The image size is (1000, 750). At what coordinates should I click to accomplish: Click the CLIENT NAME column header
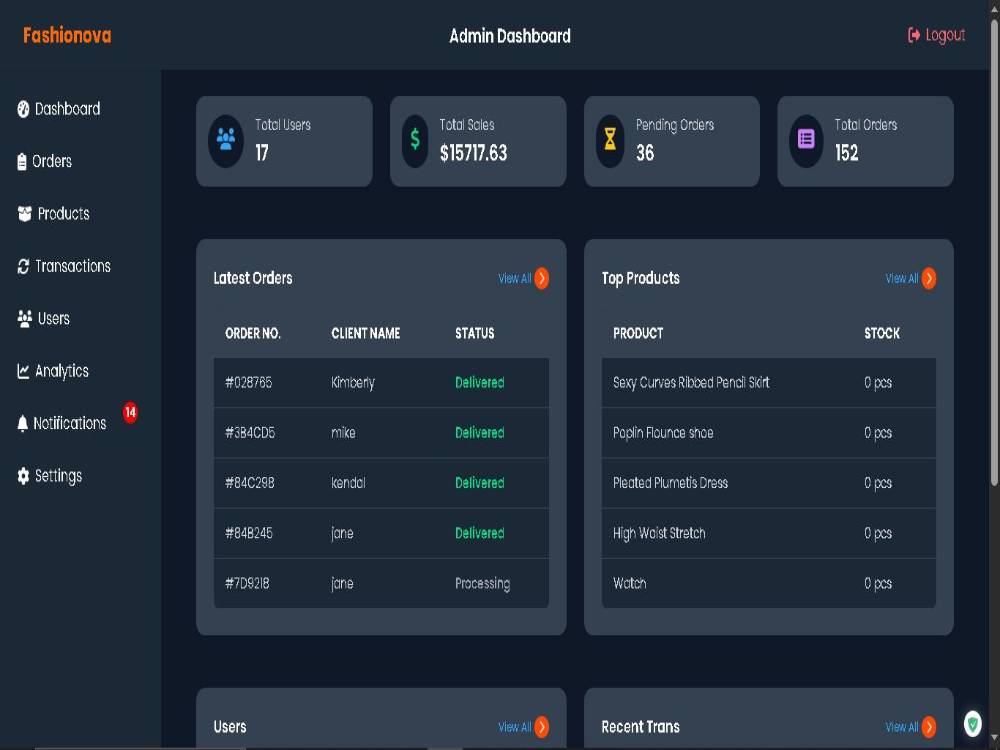(x=365, y=333)
